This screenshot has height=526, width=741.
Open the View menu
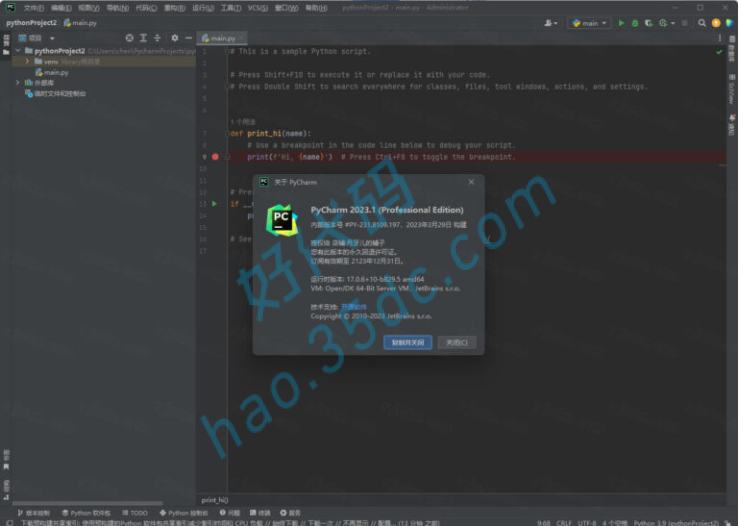[x=89, y=8]
